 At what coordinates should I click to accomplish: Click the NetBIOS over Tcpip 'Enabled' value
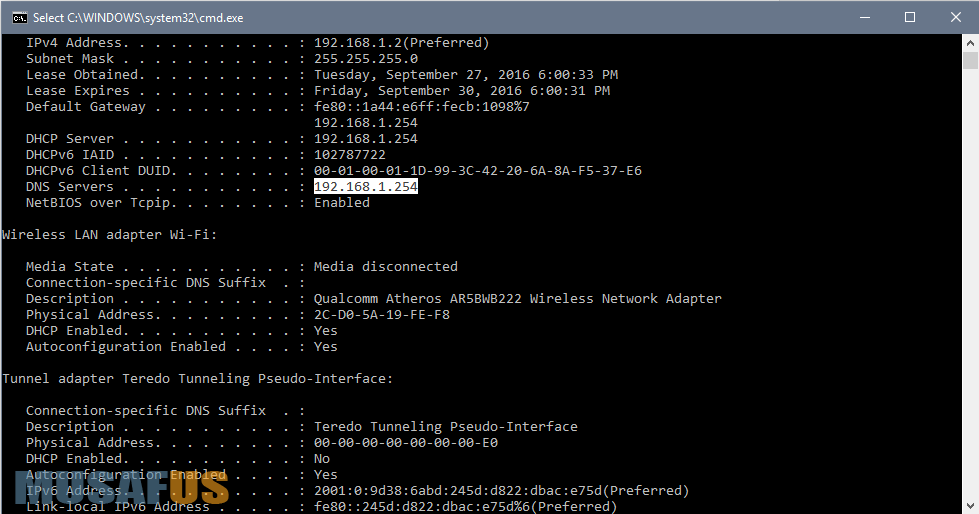[341, 203]
